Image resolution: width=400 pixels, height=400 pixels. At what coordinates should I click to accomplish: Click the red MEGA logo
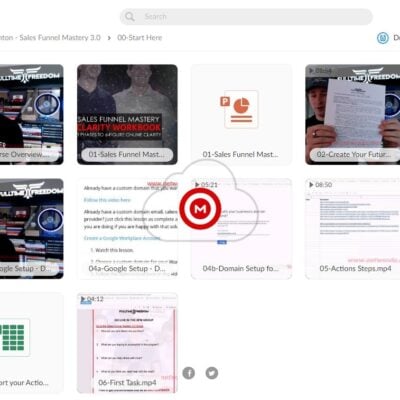pos(200,209)
